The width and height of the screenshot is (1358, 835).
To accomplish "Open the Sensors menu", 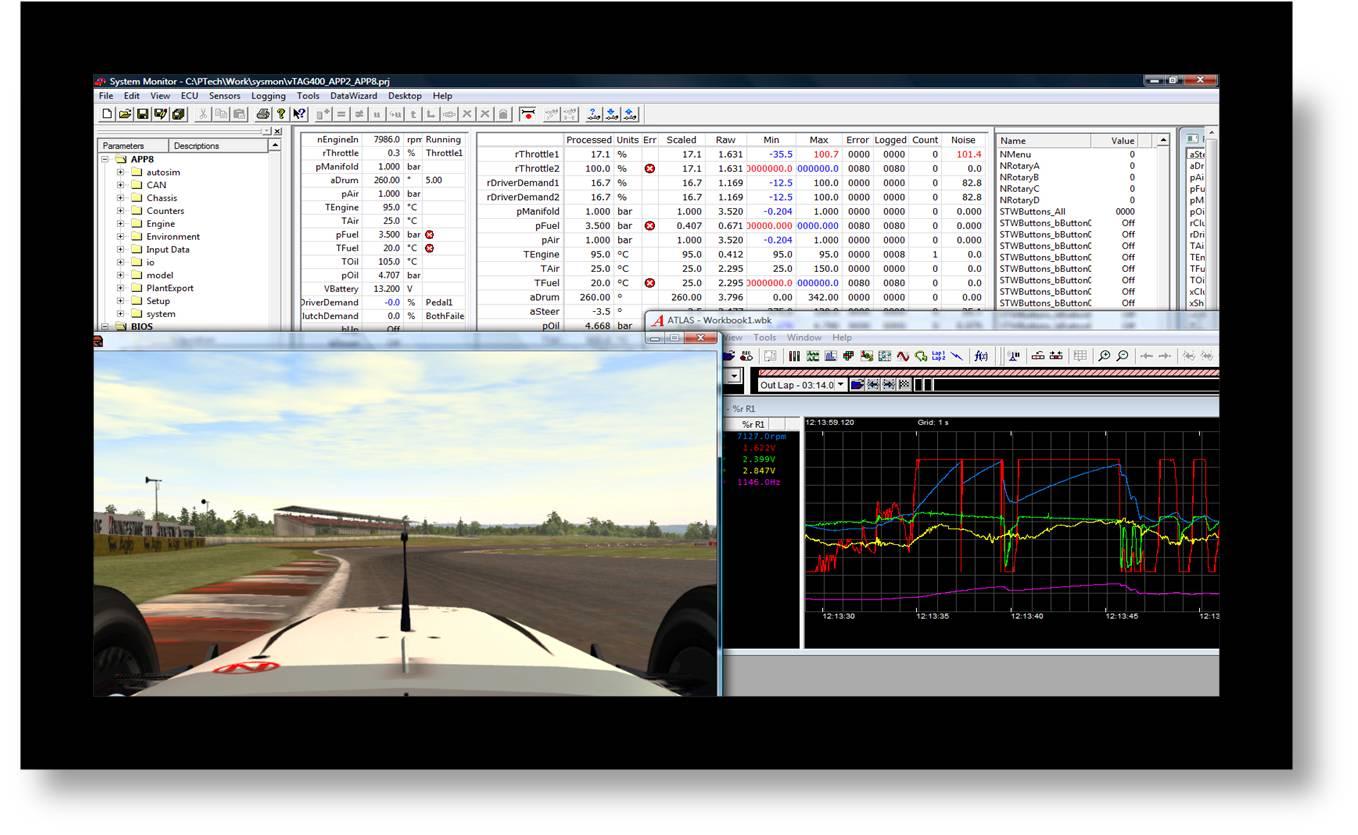I will [225, 96].
